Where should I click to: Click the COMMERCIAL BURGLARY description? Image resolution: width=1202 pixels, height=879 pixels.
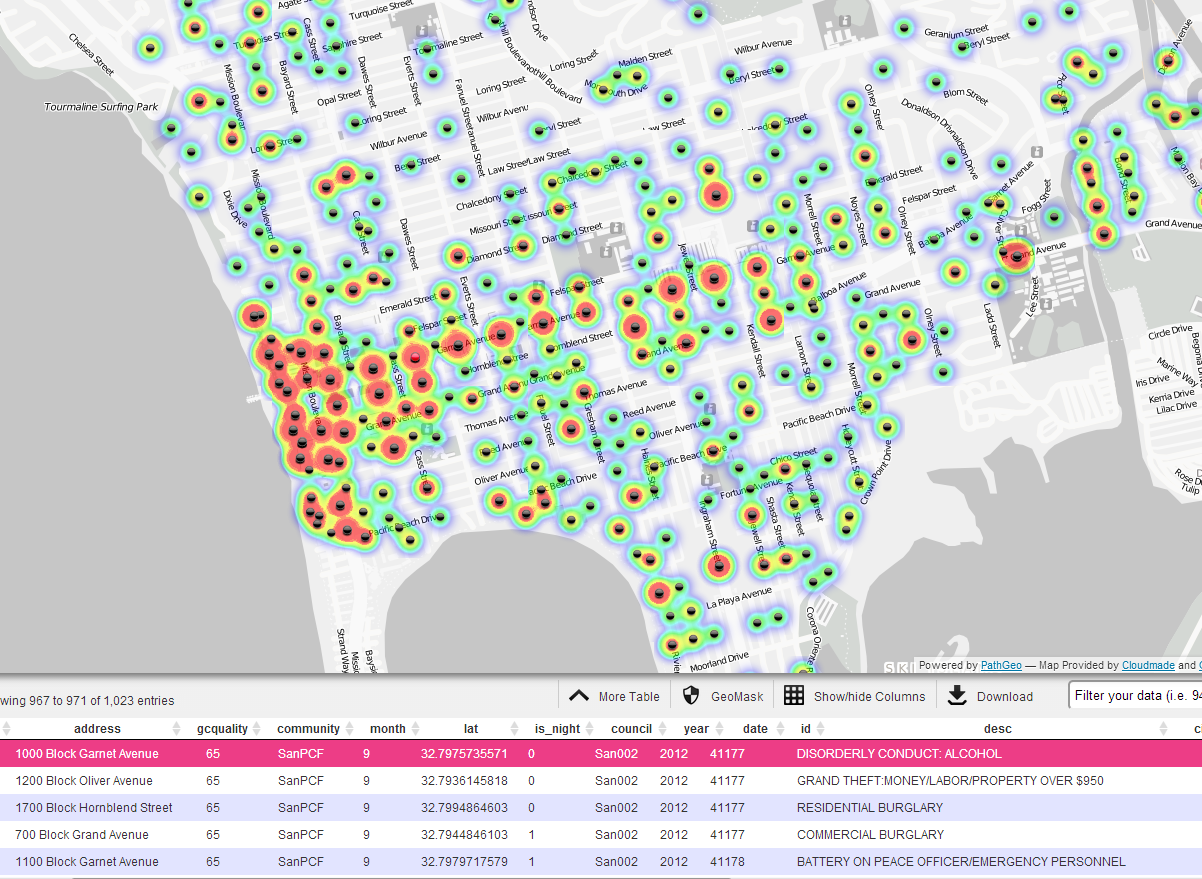tap(870, 835)
